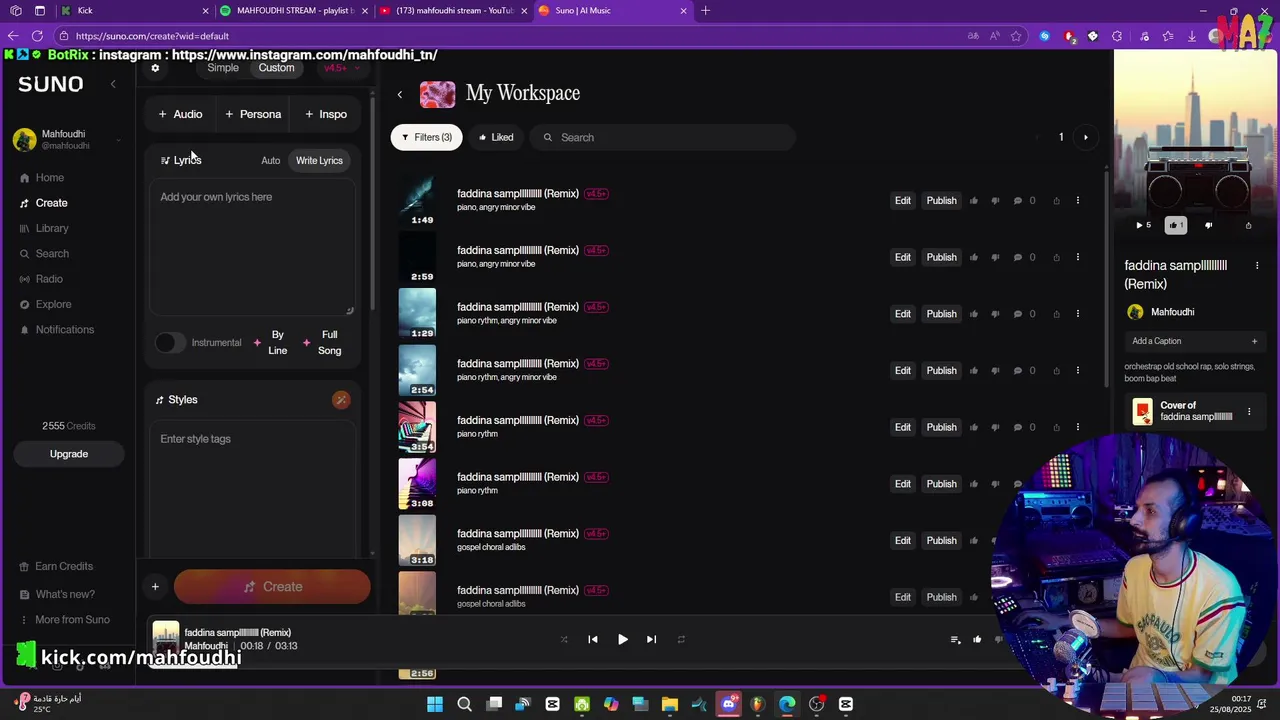Switch to the Kick browser tab
Screen dimensions: 1280x720
(135, 11)
